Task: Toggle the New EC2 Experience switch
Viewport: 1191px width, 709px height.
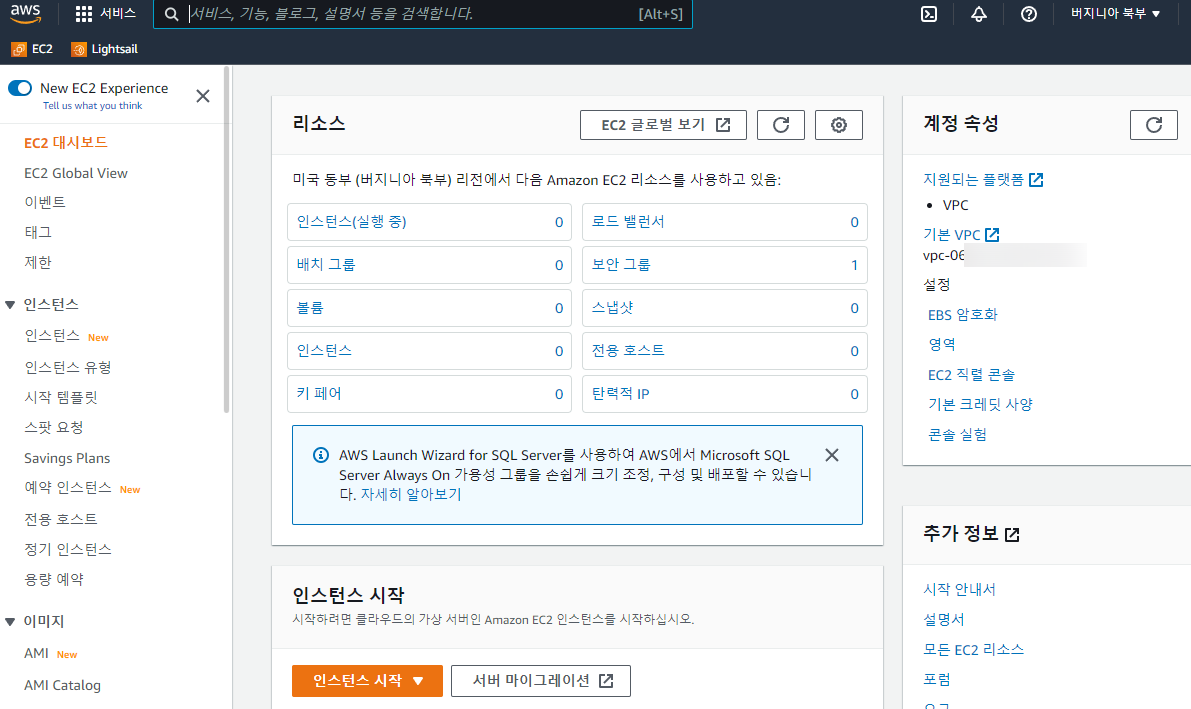Action: click(20, 88)
